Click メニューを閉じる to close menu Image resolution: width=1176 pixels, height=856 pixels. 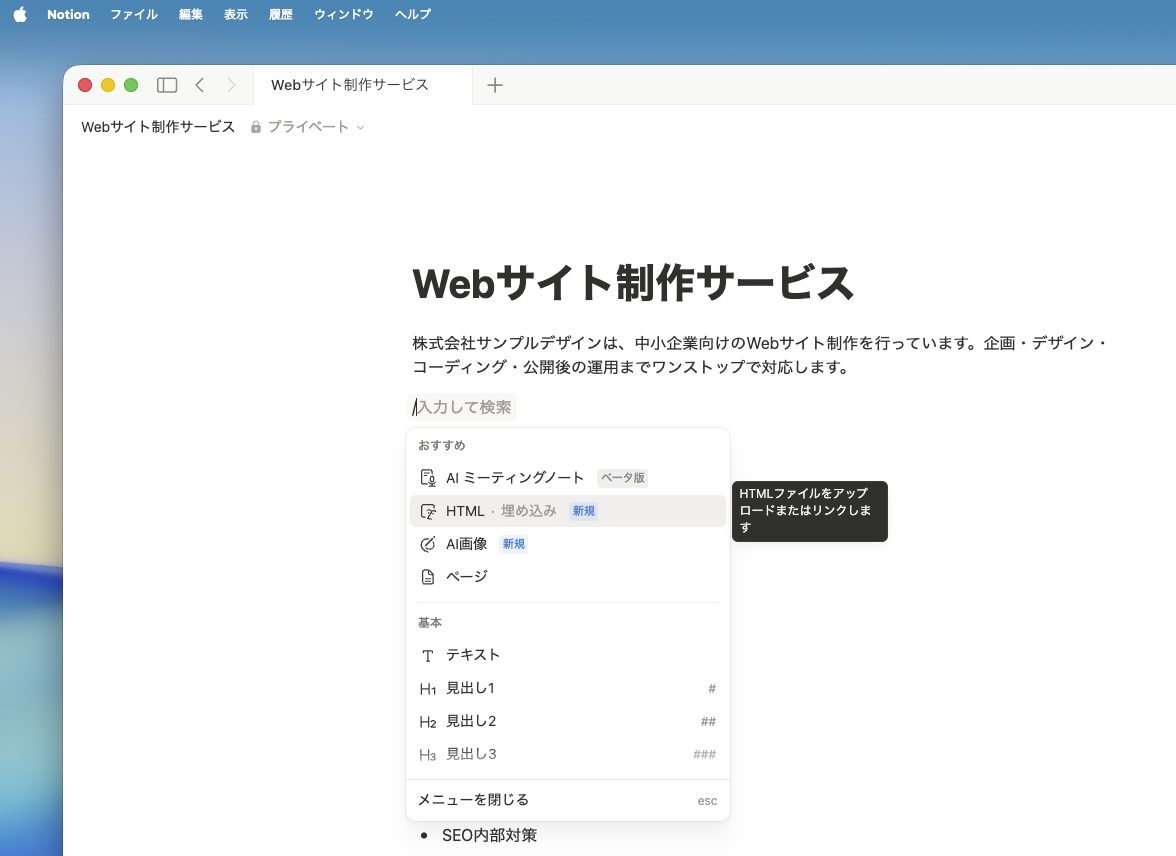[568, 800]
